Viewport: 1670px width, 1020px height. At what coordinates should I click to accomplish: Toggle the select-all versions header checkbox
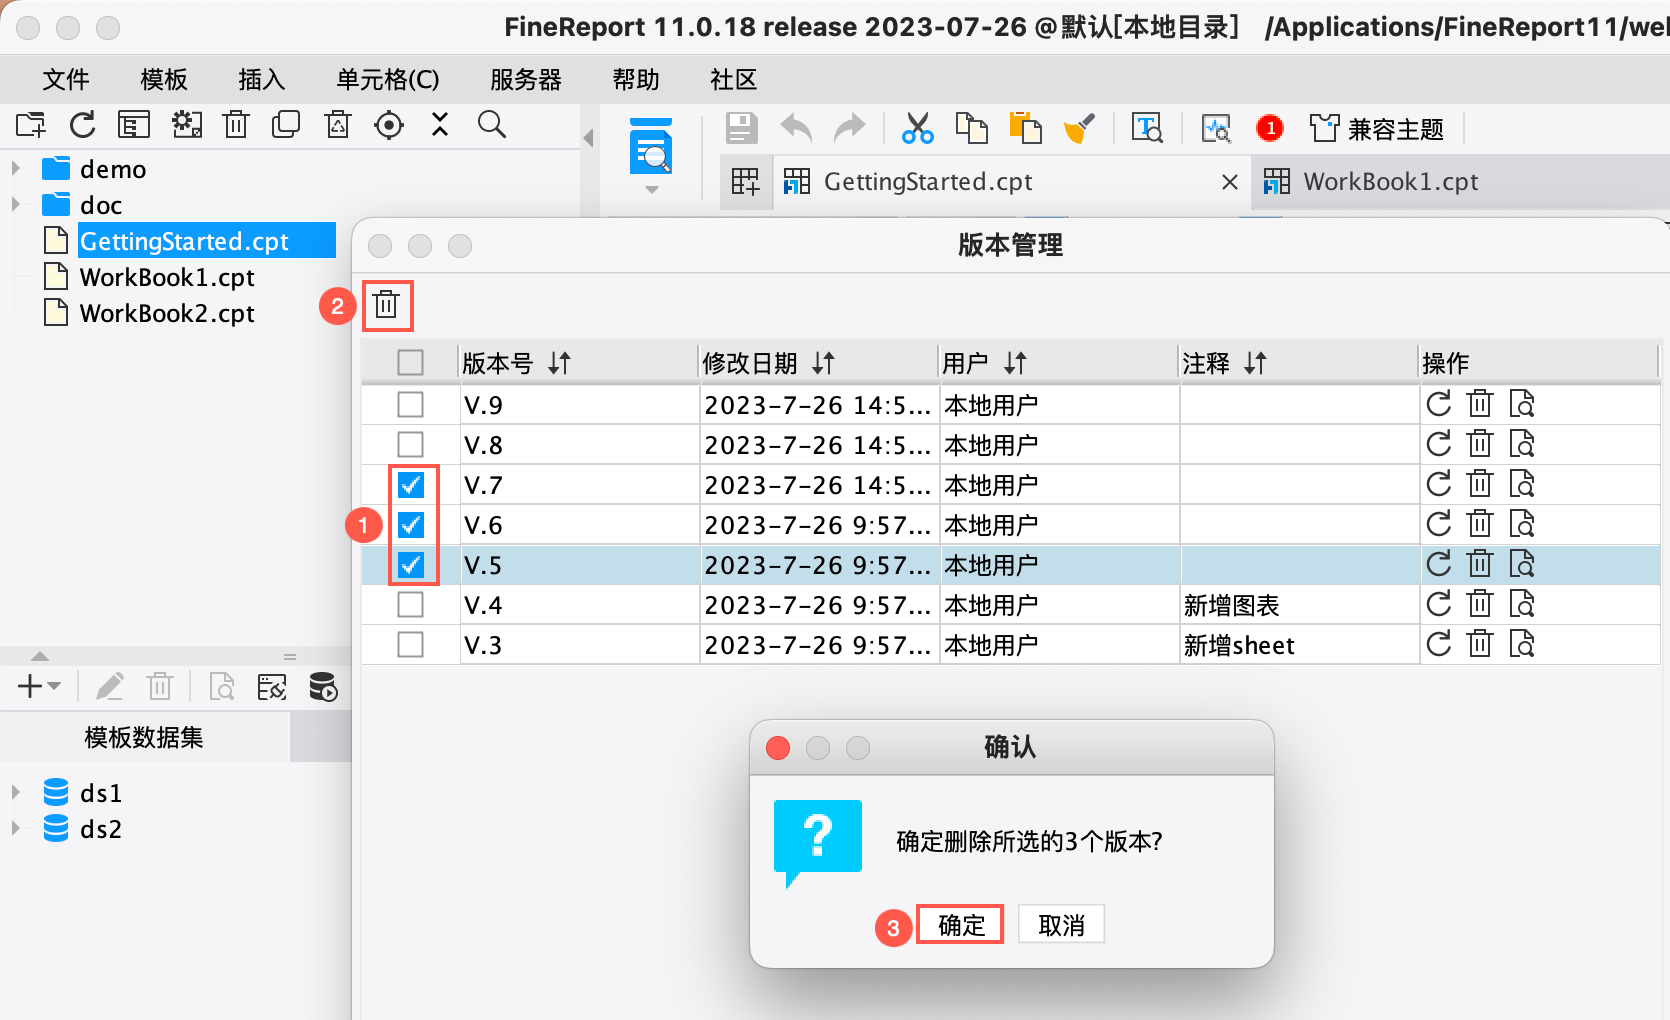coord(410,362)
